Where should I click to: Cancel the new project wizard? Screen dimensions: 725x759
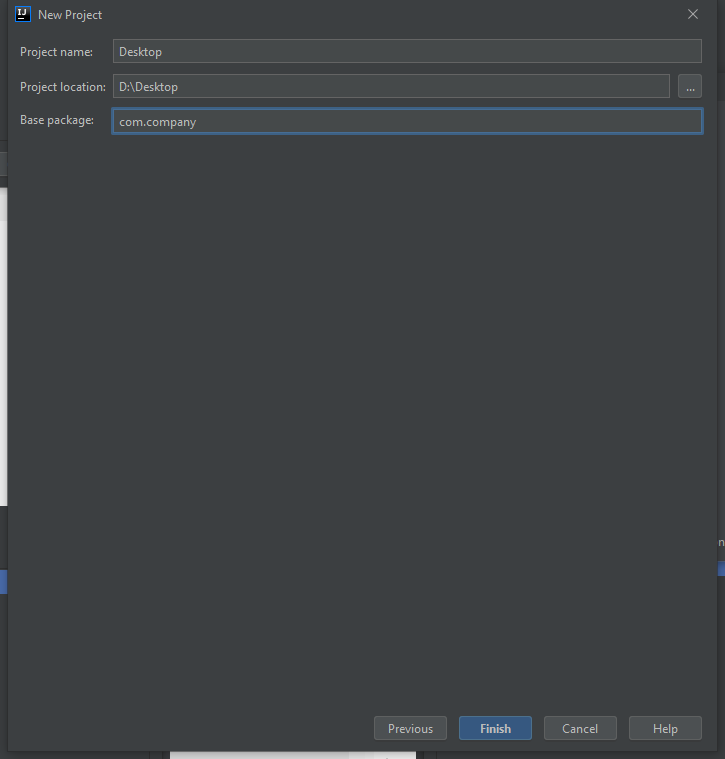click(580, 728)
